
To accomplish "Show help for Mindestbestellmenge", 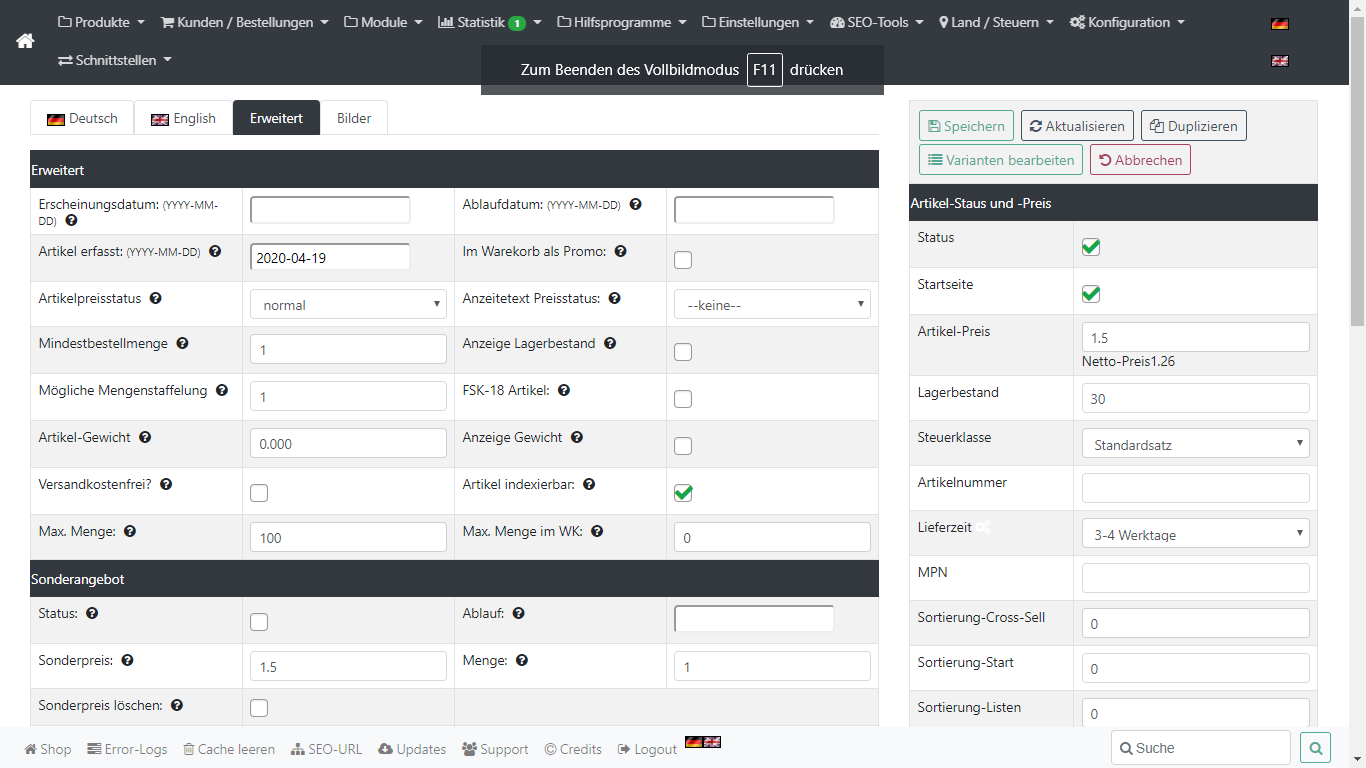I will 182,343.
